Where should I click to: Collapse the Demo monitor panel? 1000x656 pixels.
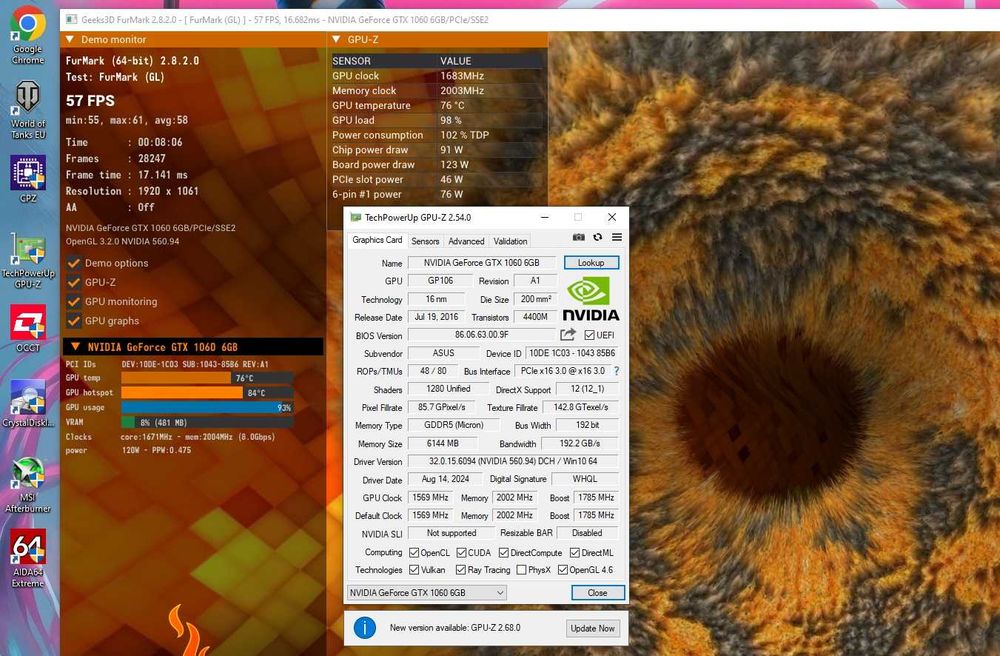click(70, 40)
